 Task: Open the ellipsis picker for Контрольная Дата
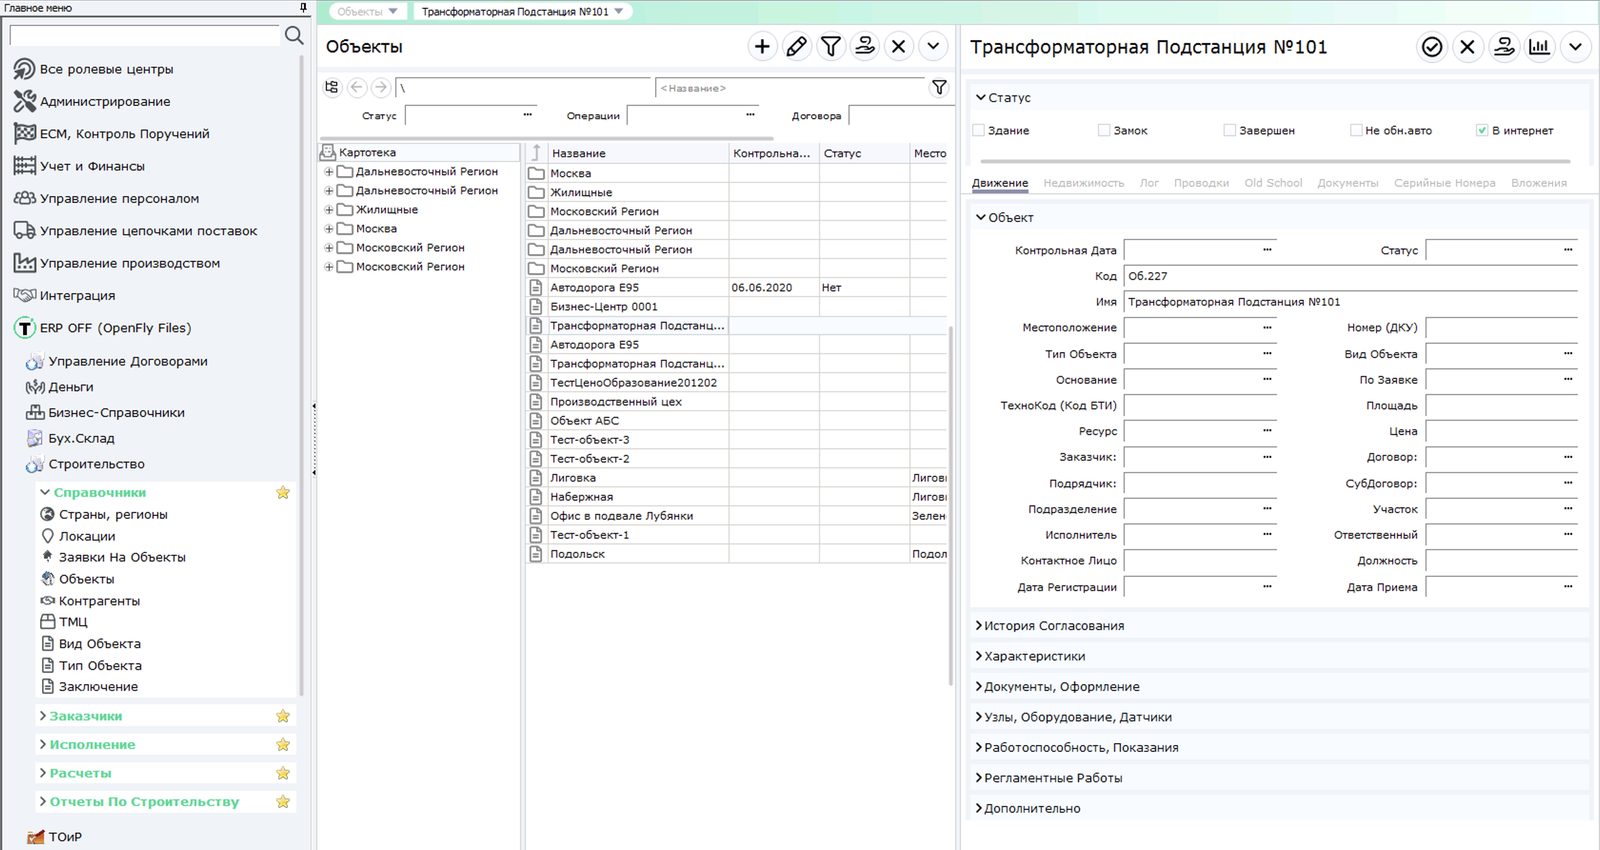1267,250
